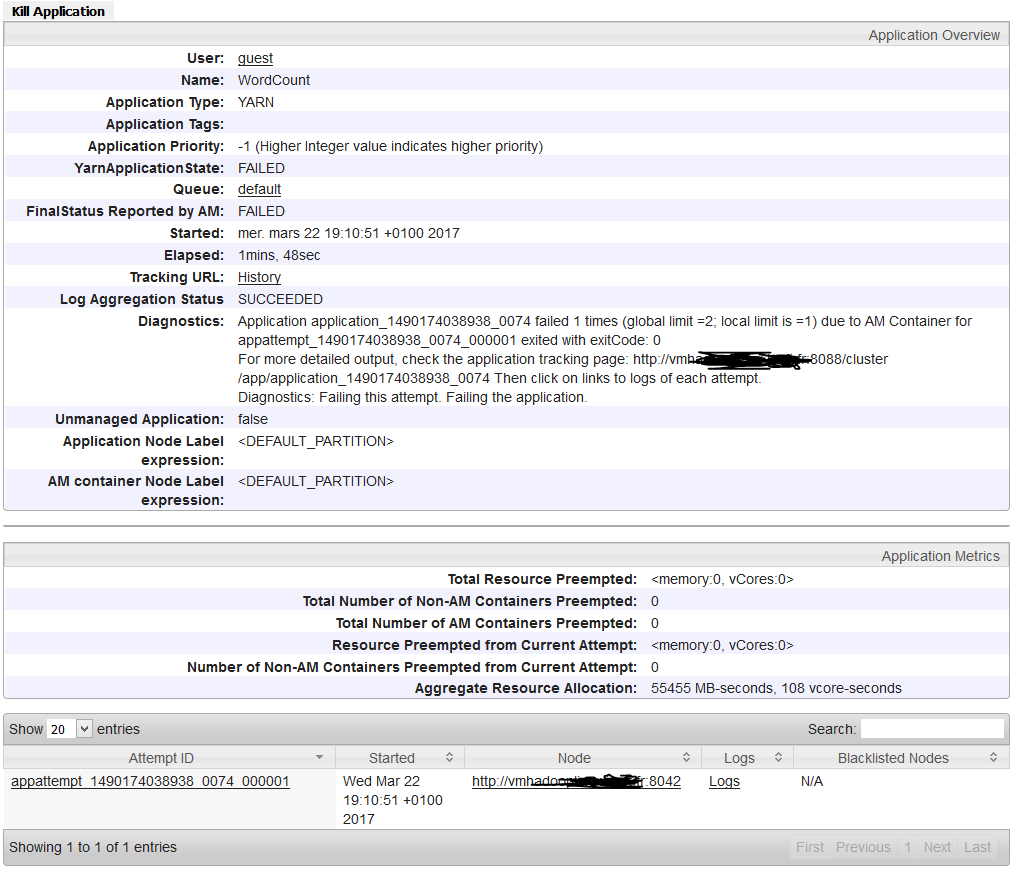1015x869 pixels.
Task: Click inside the Search field
Action: pyautogui.click(x=933, y=728)
